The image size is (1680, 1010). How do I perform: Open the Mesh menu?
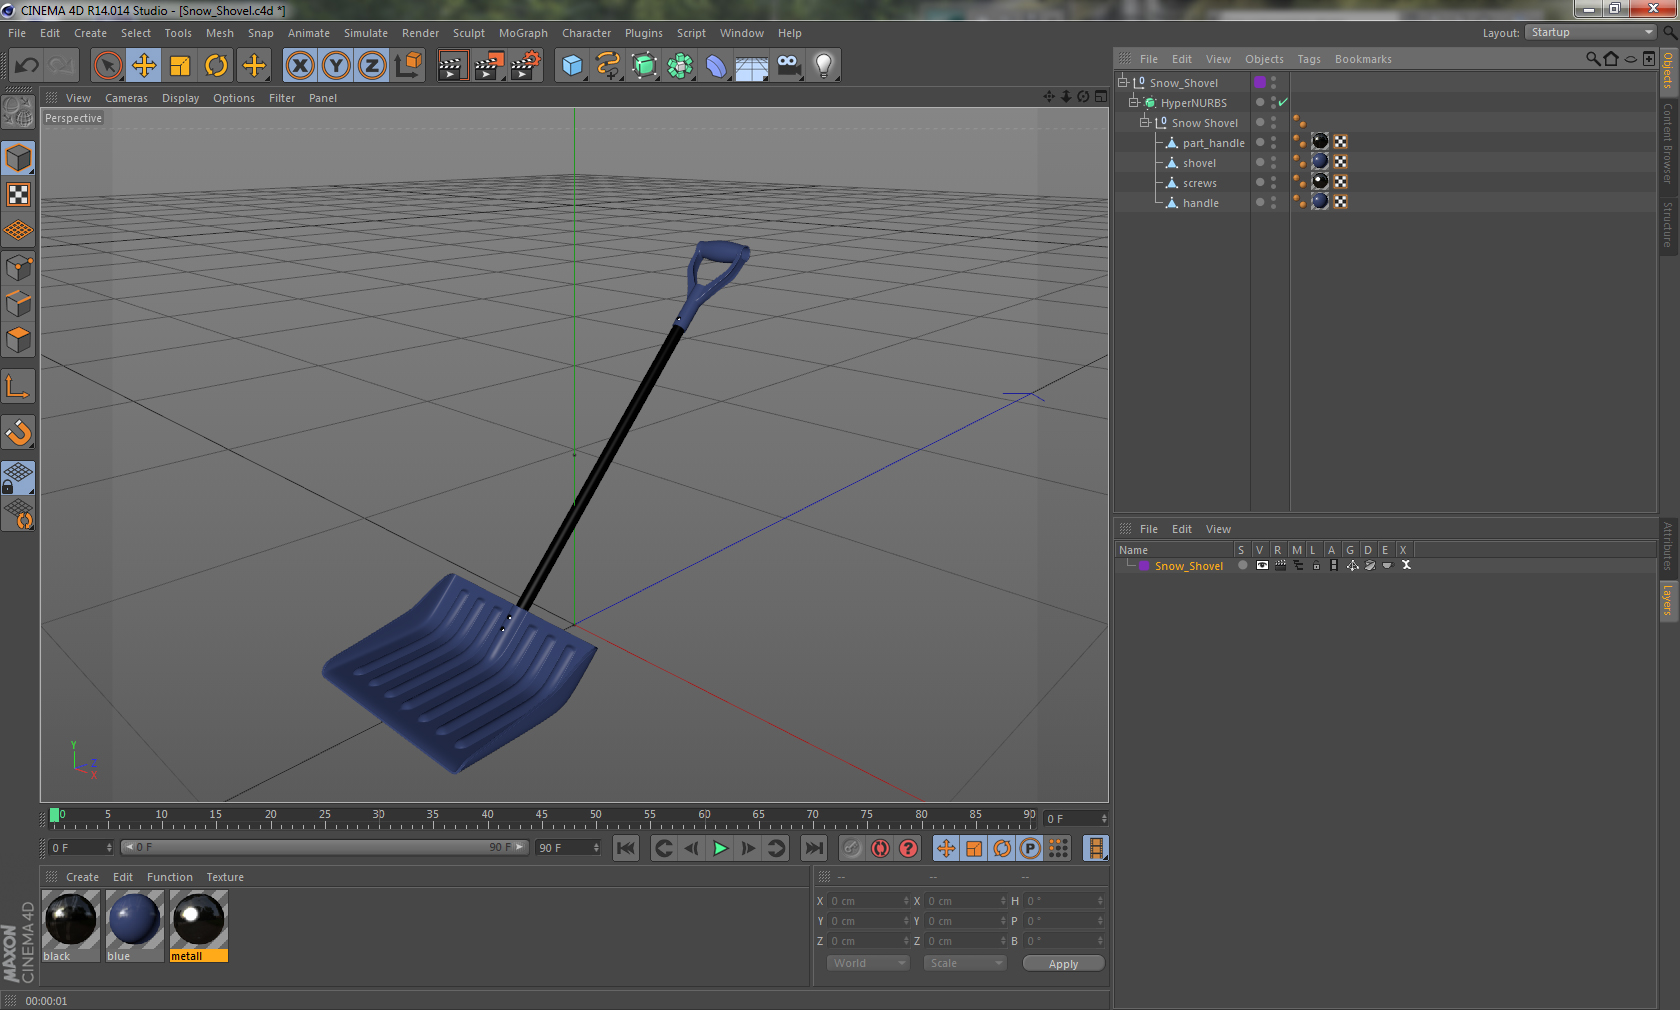tap(220, 33)
